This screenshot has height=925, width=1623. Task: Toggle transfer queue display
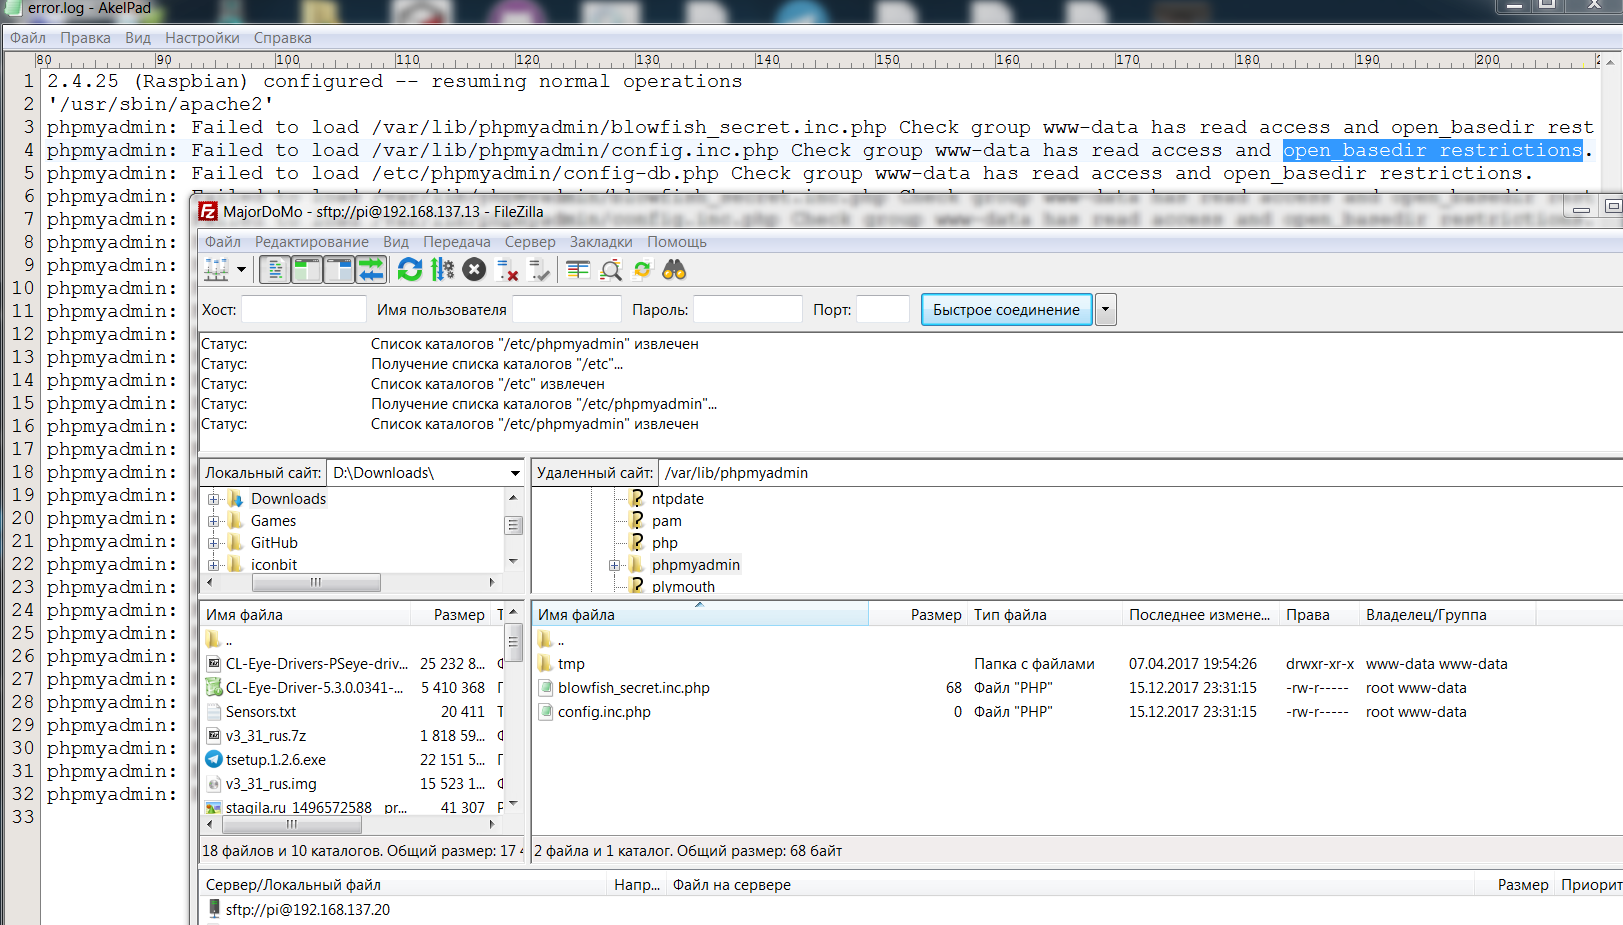pos(371,270)
